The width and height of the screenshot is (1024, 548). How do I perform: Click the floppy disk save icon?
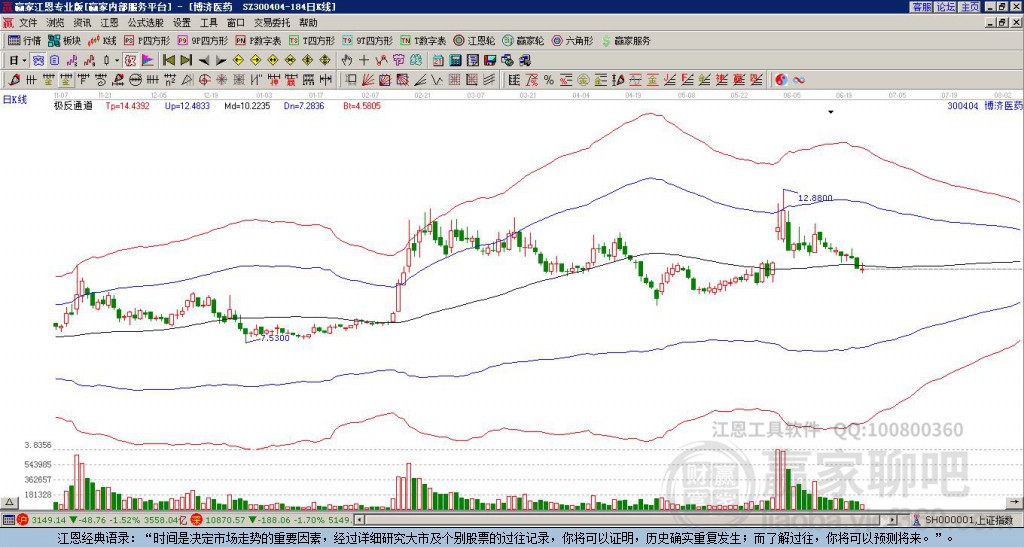click(490, 60)
